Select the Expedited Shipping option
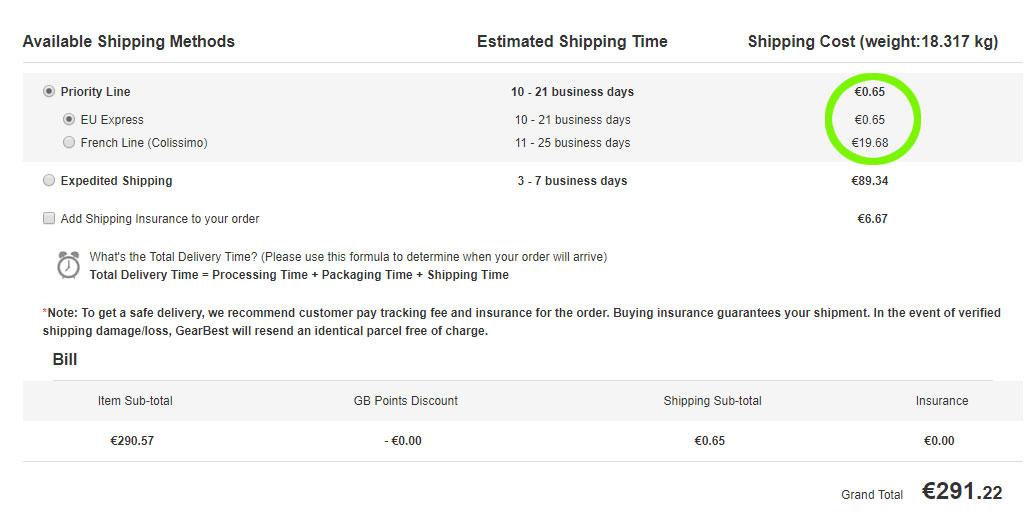 point(49,181)
